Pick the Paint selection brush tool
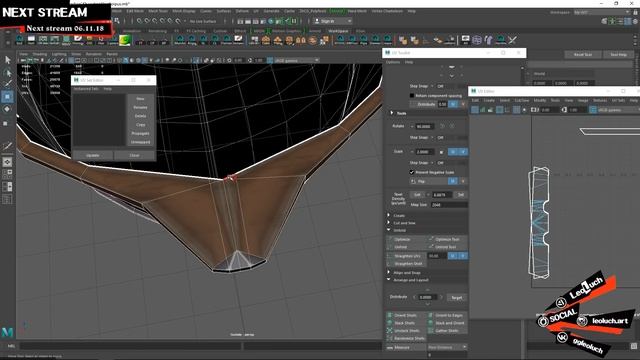 [7, 84]
